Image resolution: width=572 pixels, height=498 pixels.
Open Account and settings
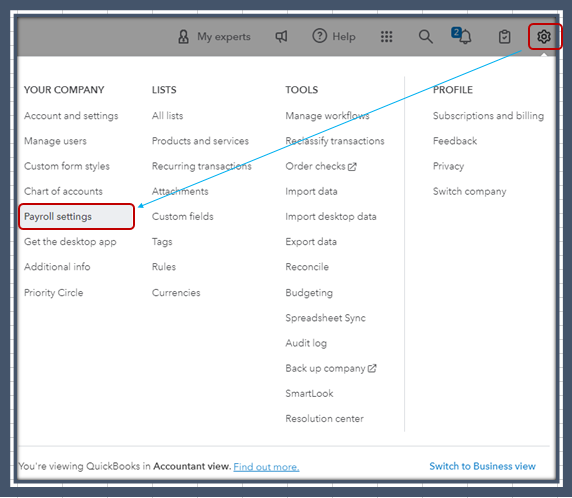[x=71, y=116]
